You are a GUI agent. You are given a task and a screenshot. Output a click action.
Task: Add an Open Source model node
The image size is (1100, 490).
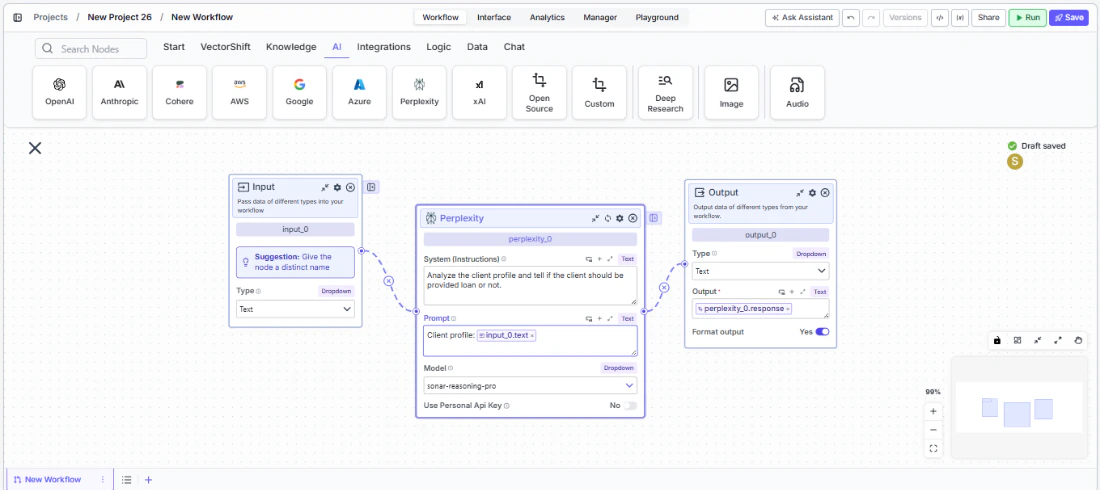click(x=539, y=93)
